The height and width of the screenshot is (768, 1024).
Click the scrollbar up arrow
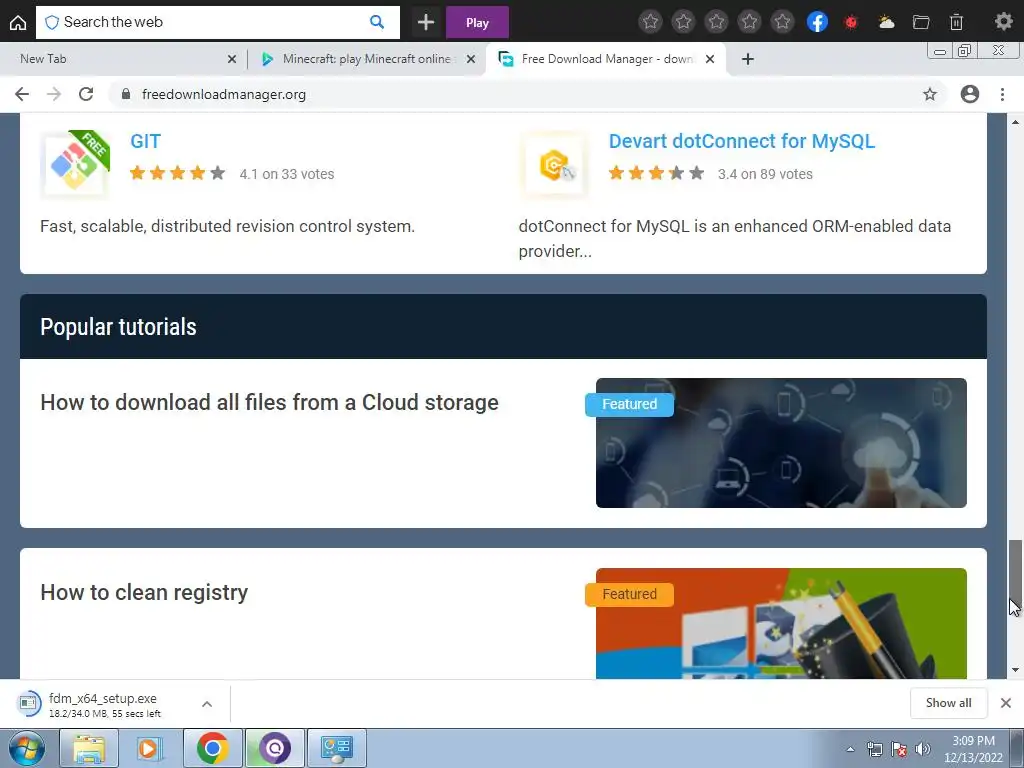coord(1016,121)
